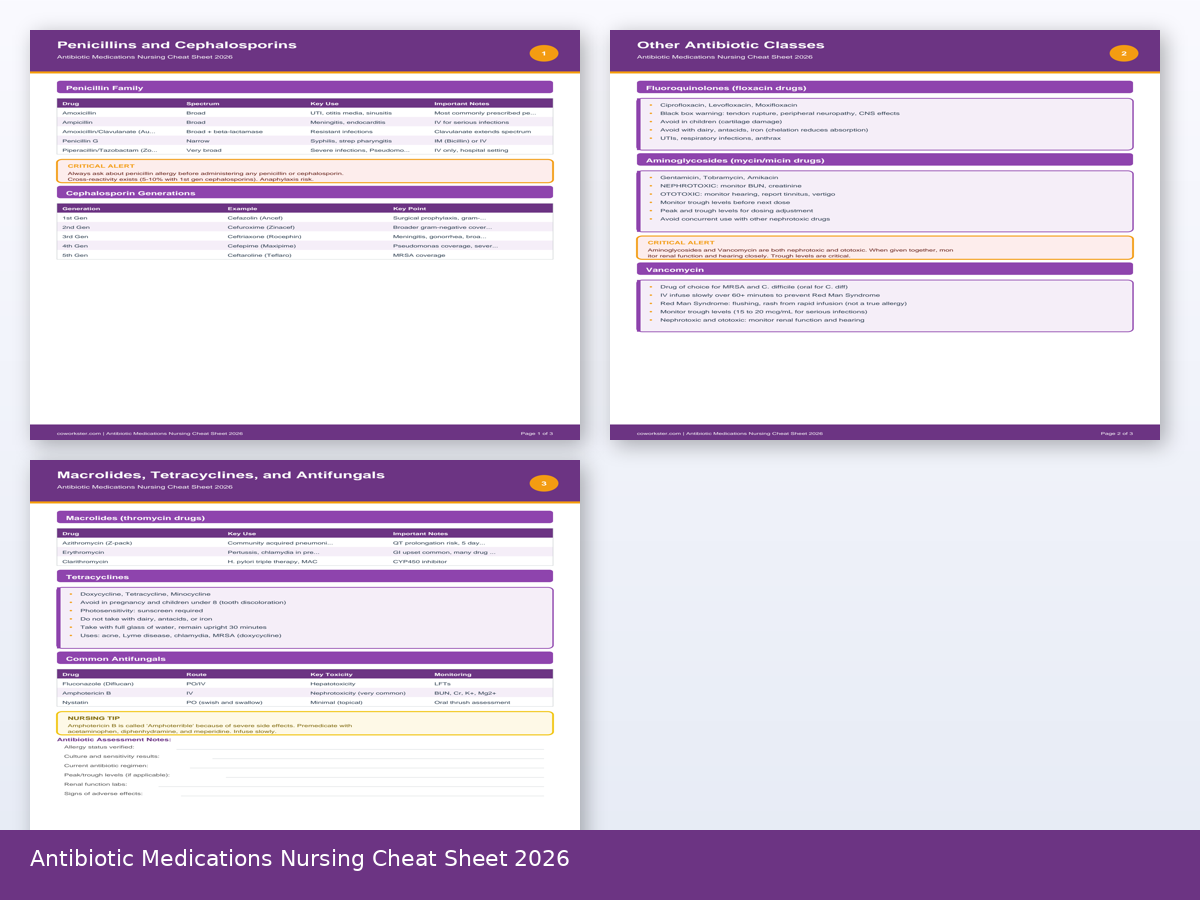Click the Allergy status verified input line
This screenshot has height=900, width=1200.
(360, 747)
